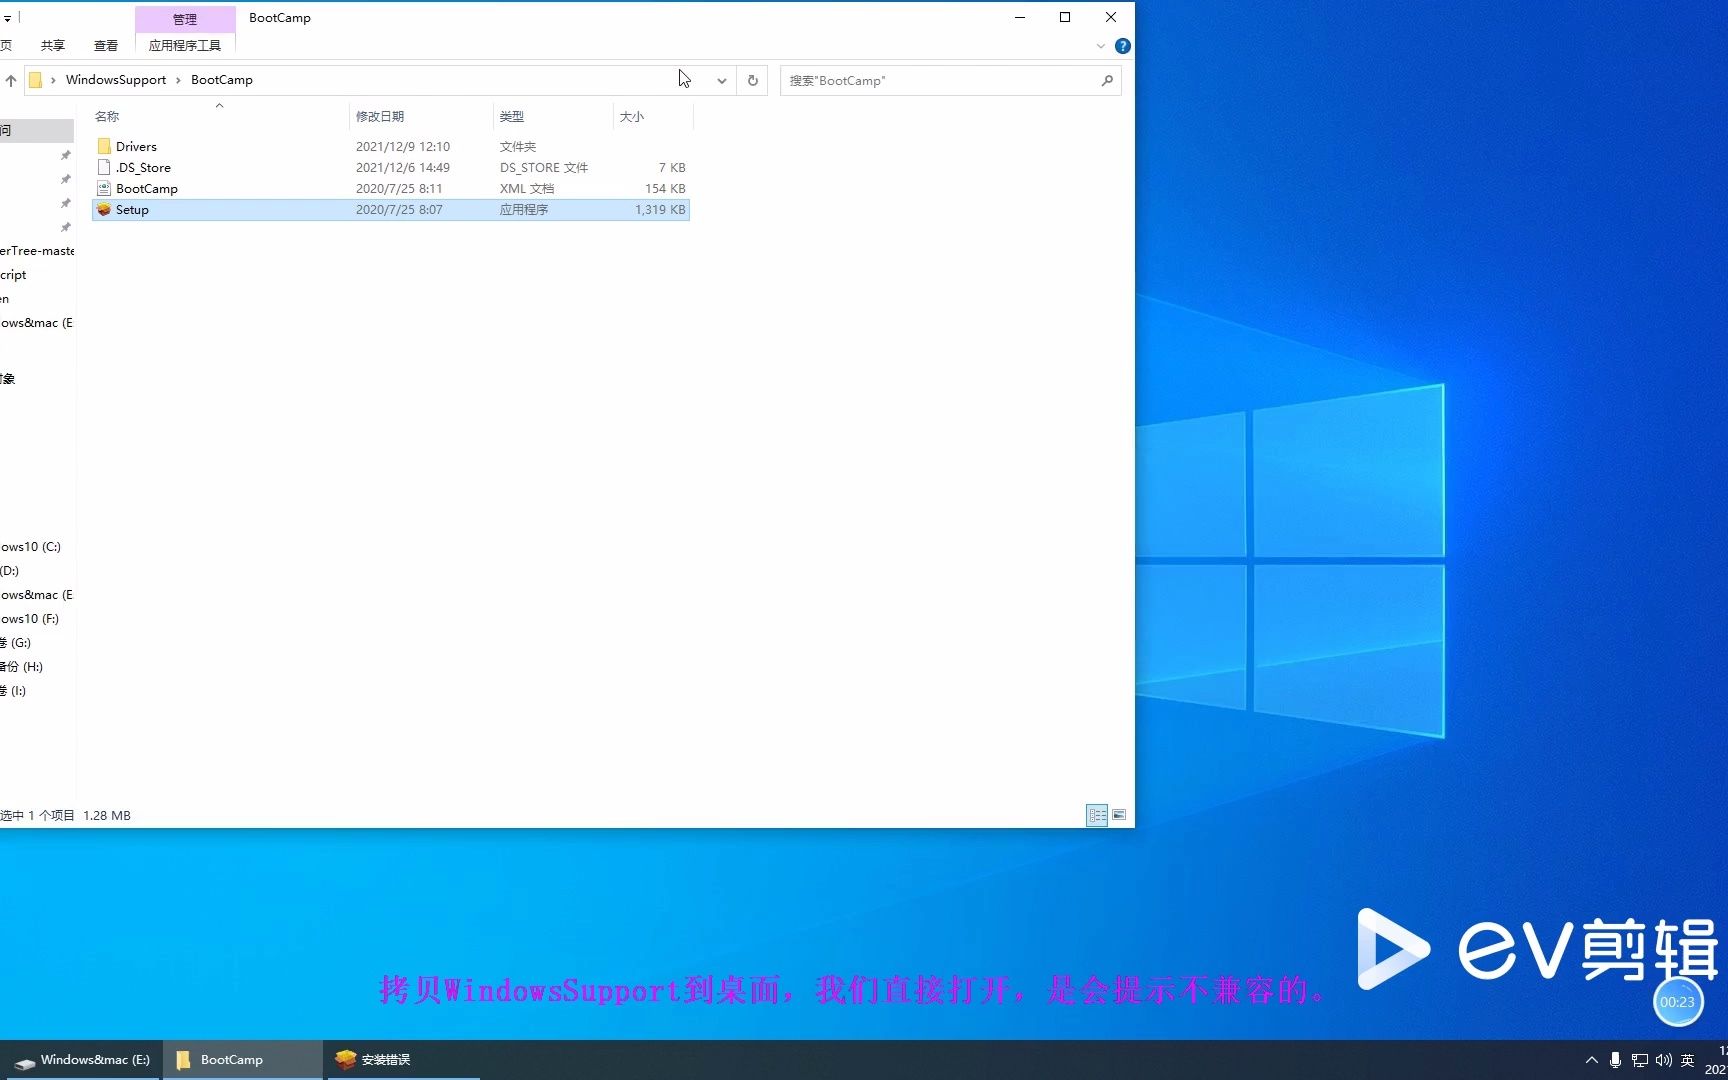This screenshot has width=1728, height=1080.
Task: Select the (I:) drive in sidebar
Action: [x=14, y=691]
